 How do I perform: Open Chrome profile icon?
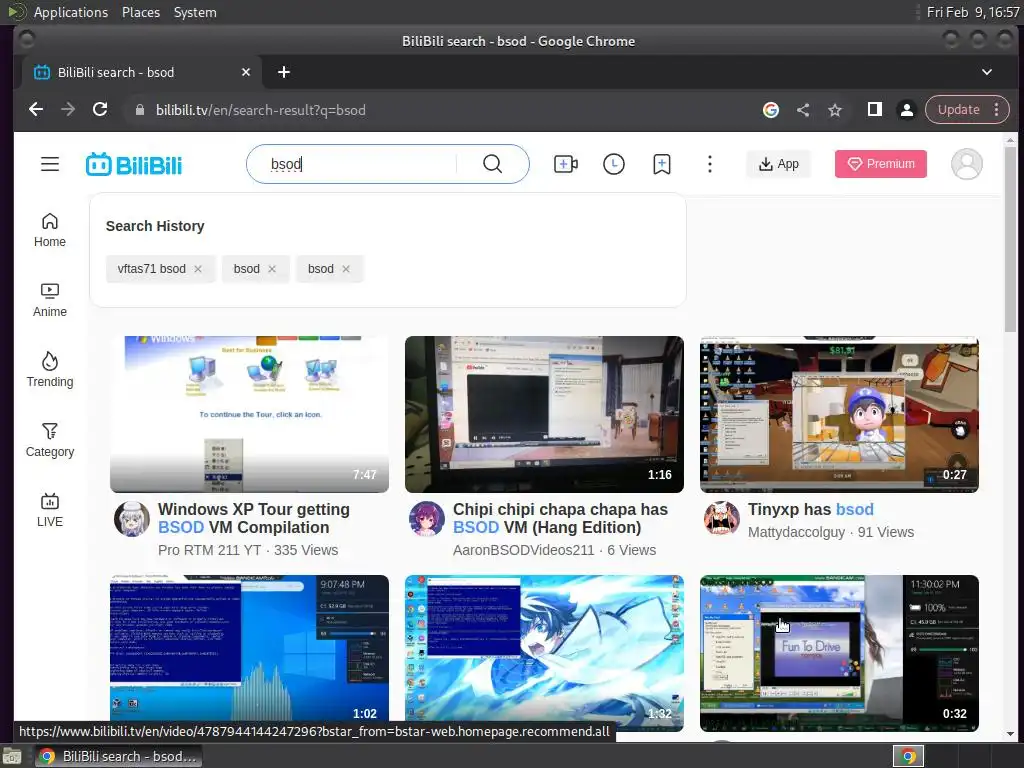tap(906, 110)
